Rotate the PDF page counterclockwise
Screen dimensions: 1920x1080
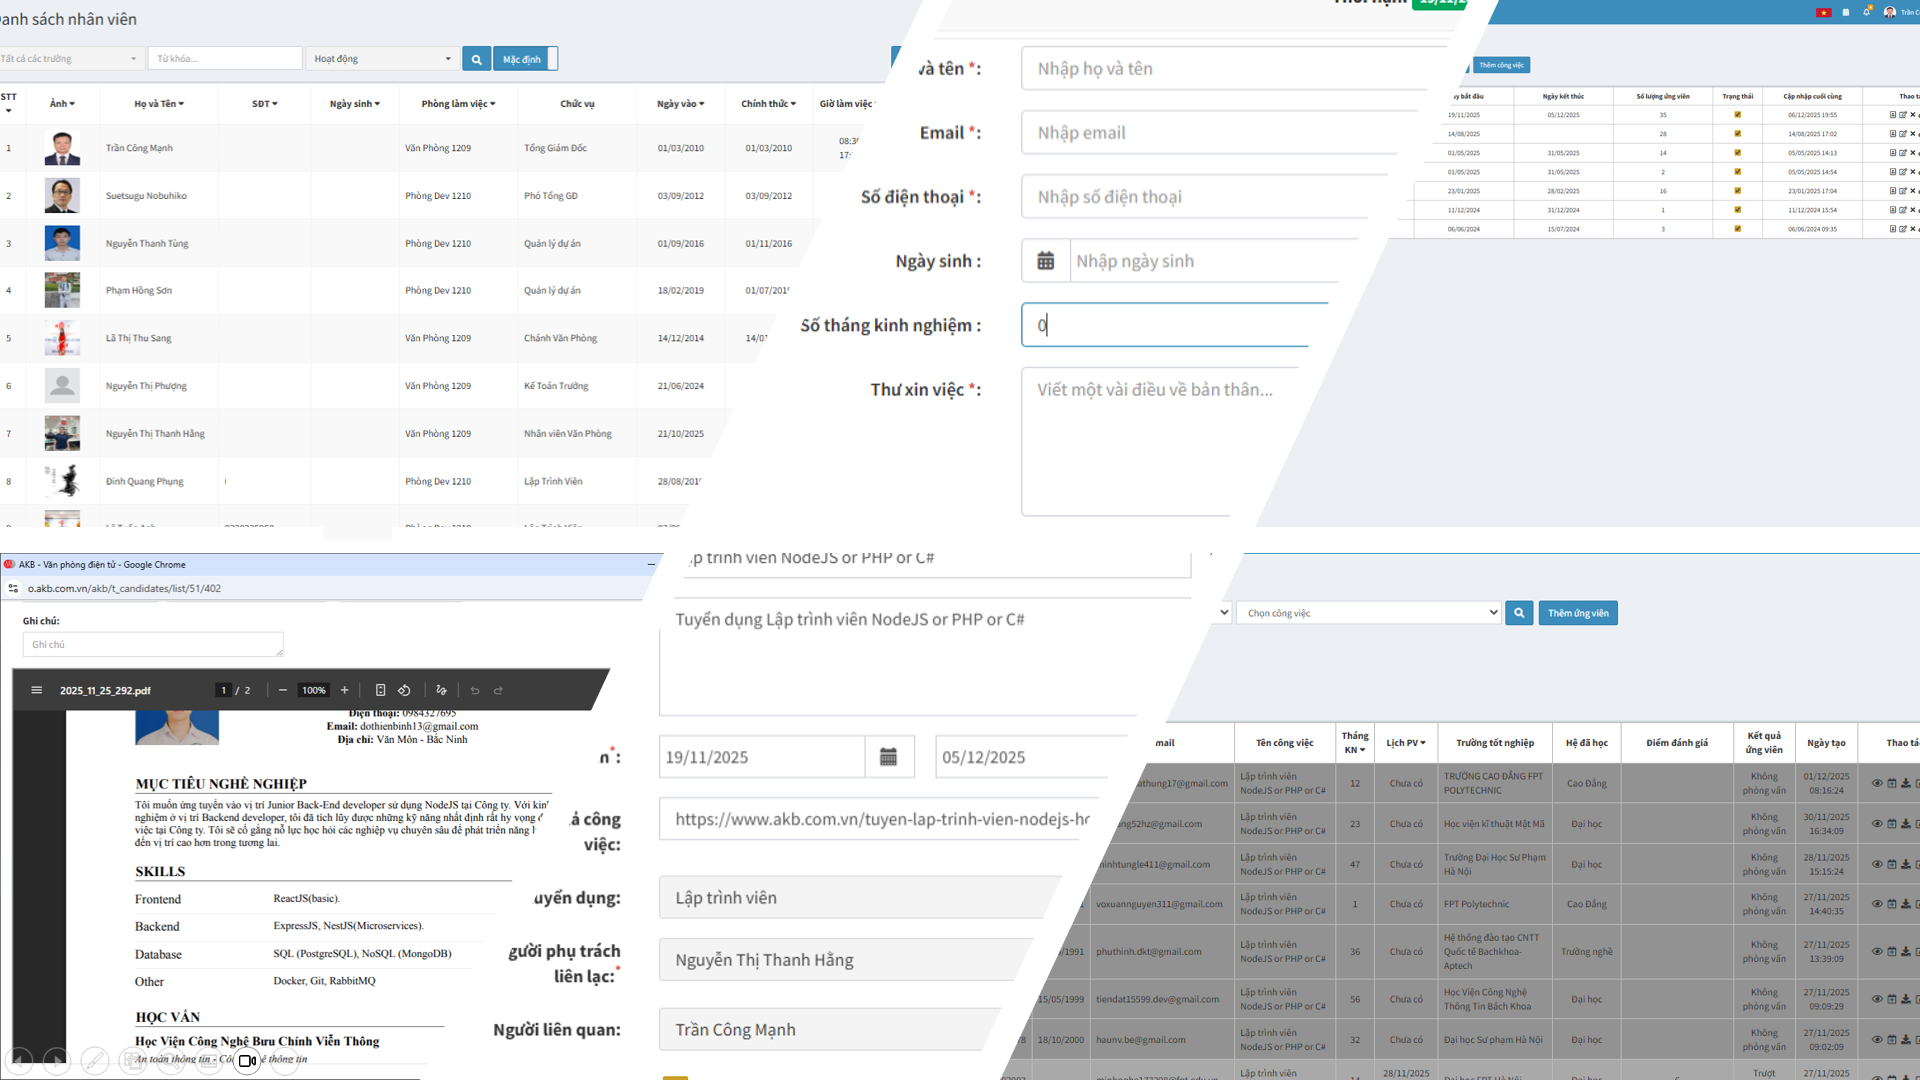click(x=404, y=690)
